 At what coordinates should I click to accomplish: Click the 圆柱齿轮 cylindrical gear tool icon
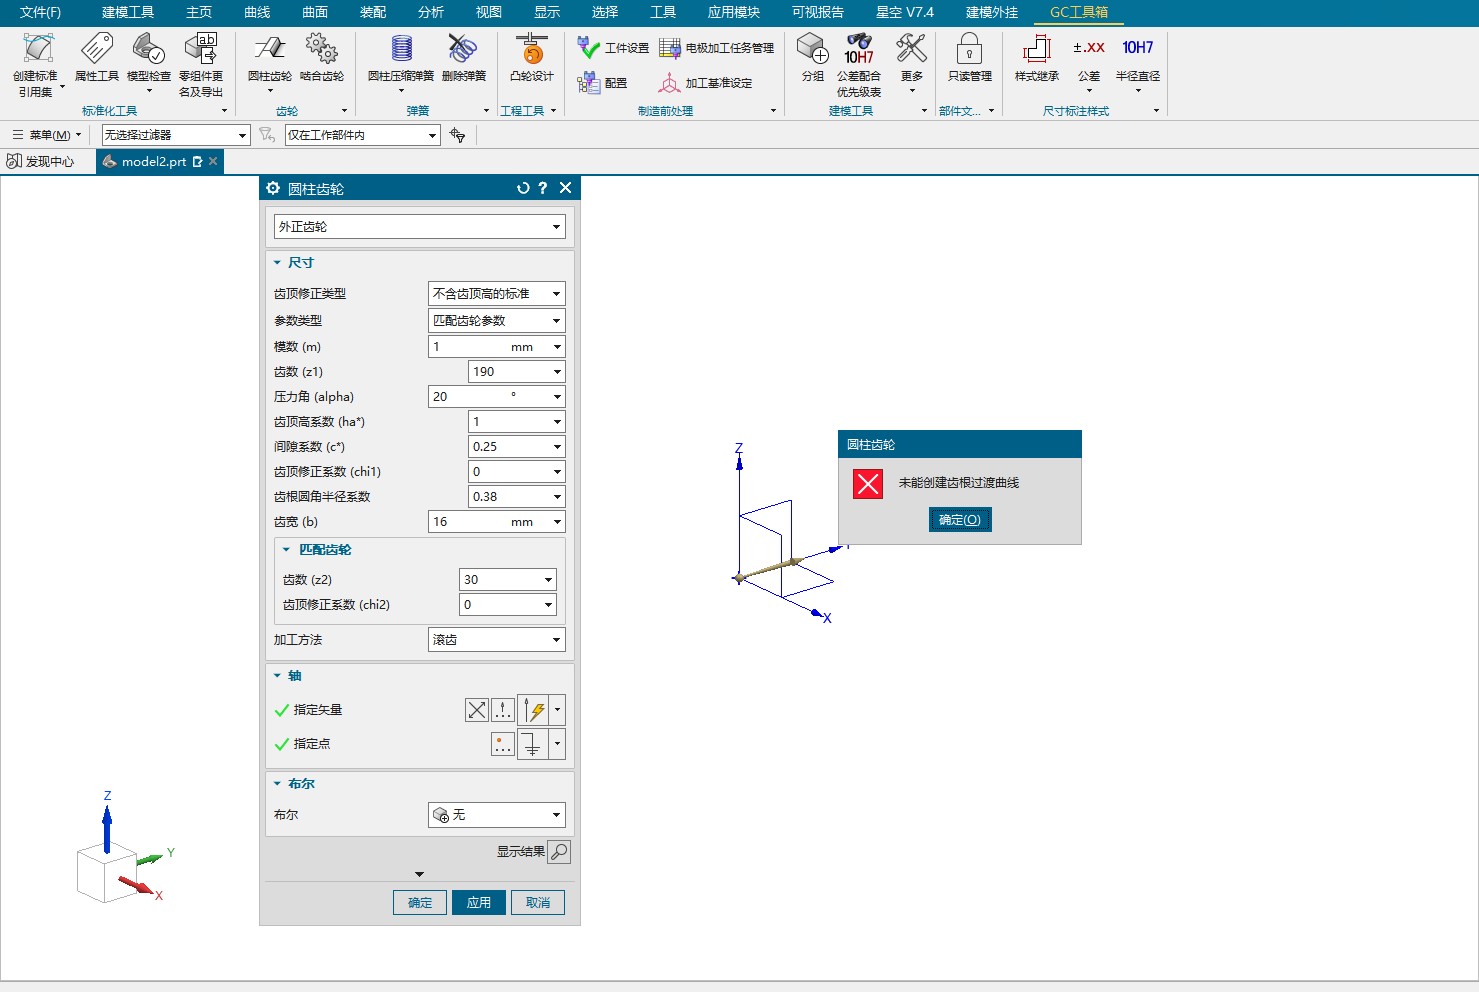click(x=269, y=50)
